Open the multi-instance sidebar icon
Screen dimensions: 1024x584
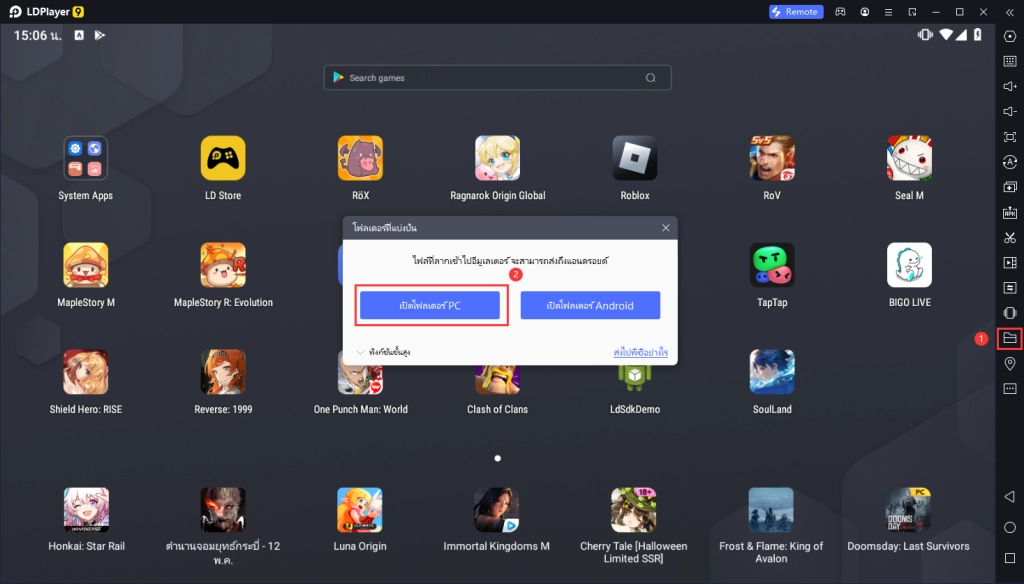1009,187
